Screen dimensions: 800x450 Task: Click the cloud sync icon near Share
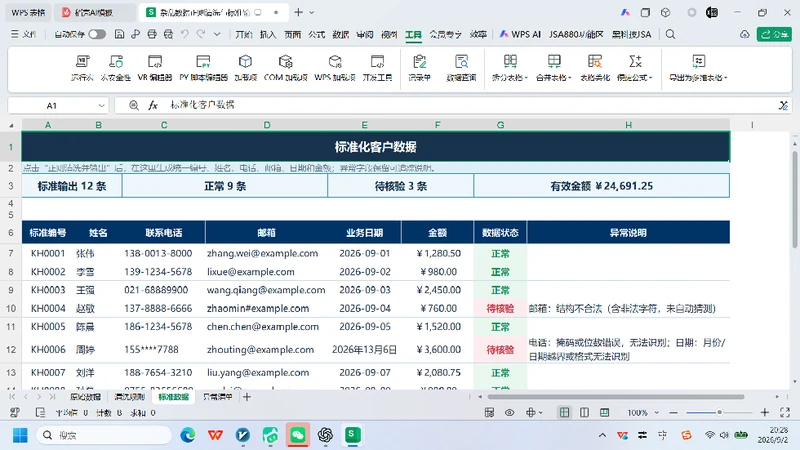click(745, 34)
